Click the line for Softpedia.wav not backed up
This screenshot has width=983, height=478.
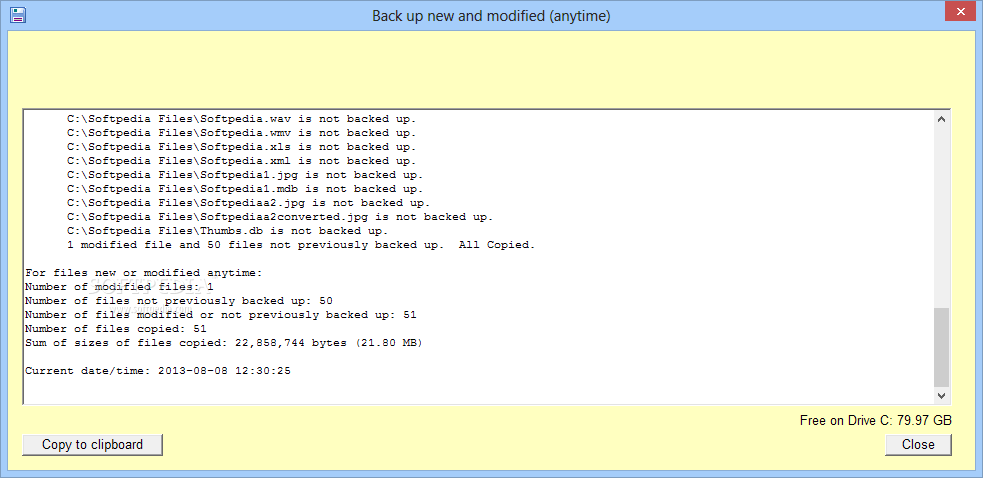pos(241,119)
